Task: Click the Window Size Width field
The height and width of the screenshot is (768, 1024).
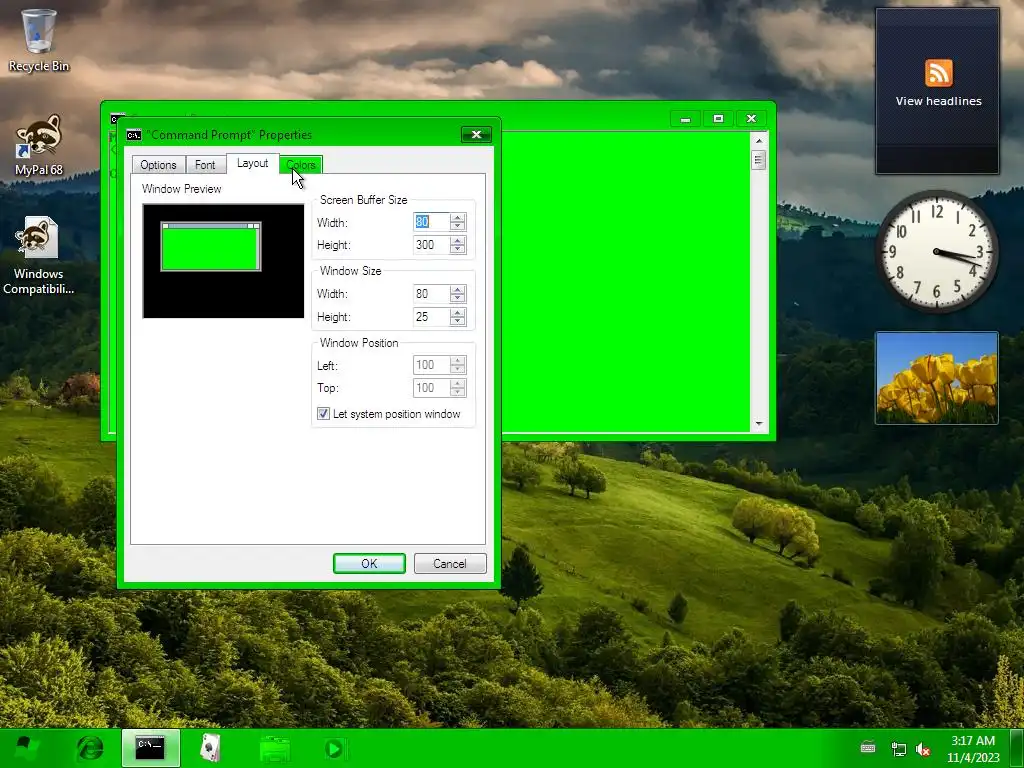Action: 431,294
